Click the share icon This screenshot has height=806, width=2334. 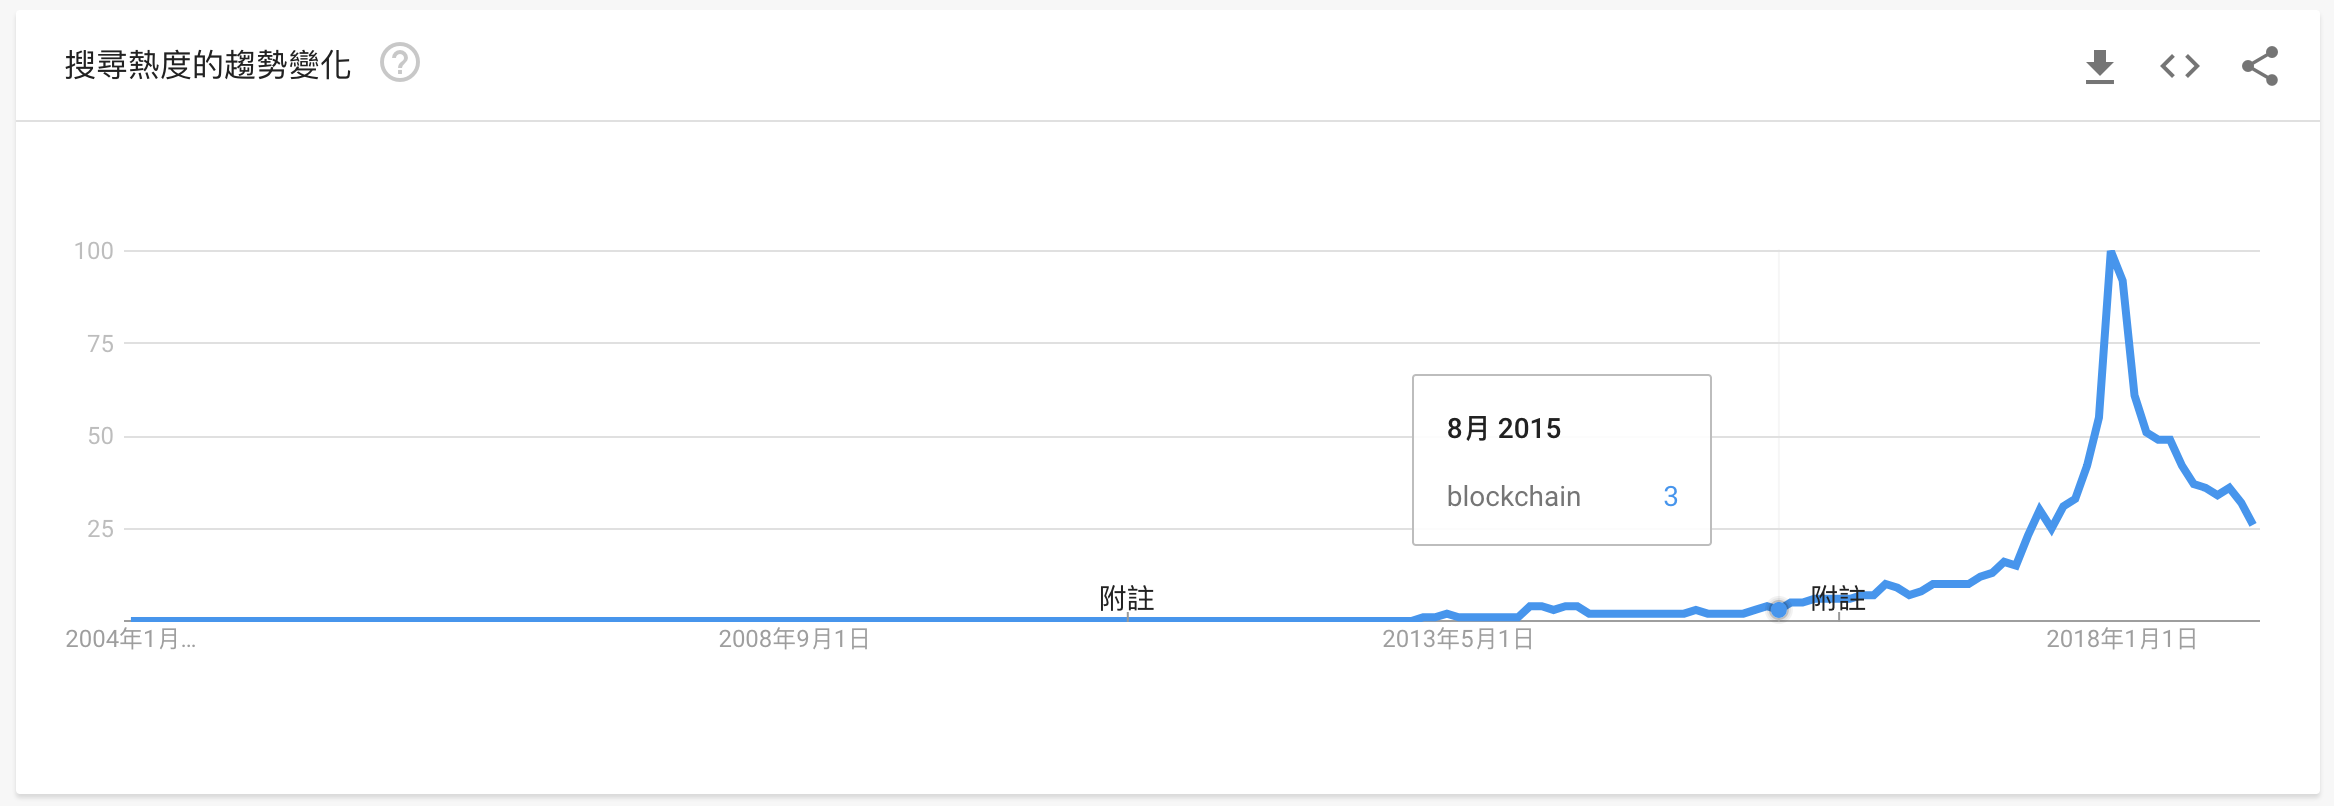[2259, 67]
